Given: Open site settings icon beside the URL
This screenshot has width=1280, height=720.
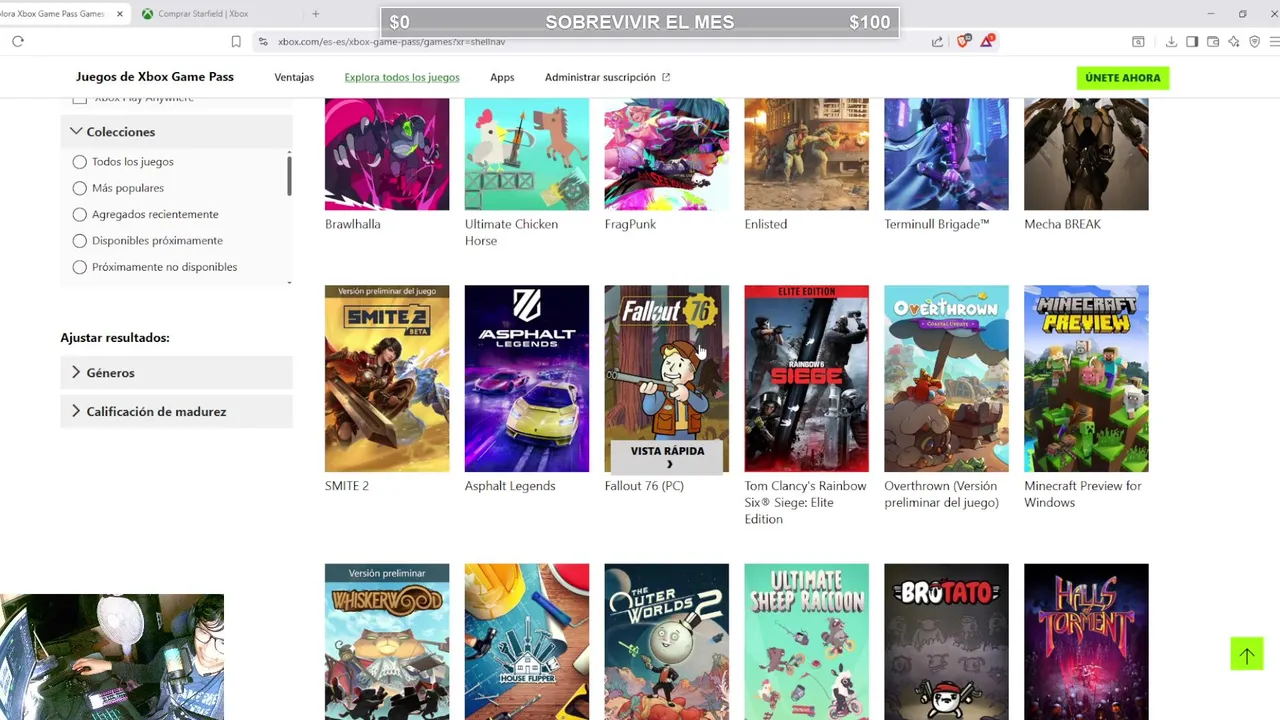Looking at the screenshot, I should (x=263, y=41).
